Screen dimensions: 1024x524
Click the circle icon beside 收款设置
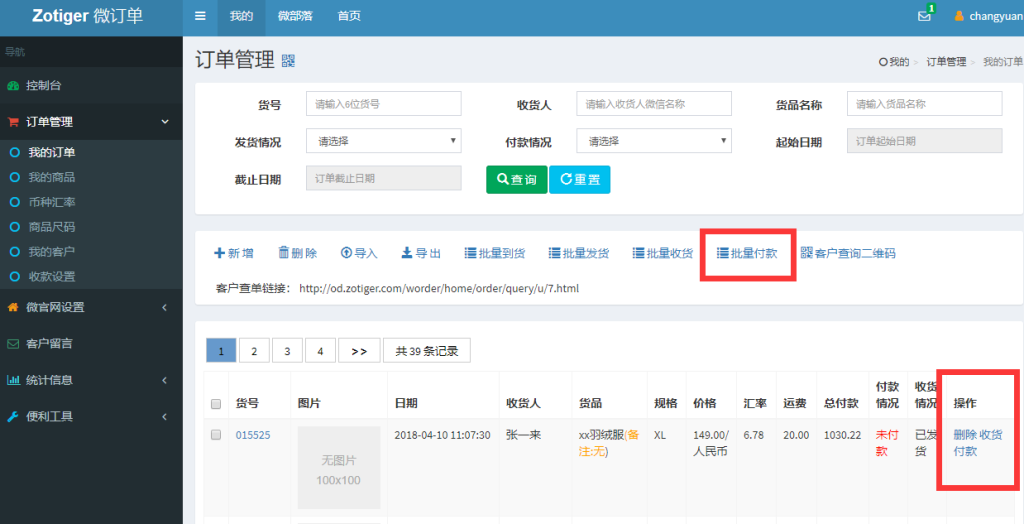tap(14, 276)
